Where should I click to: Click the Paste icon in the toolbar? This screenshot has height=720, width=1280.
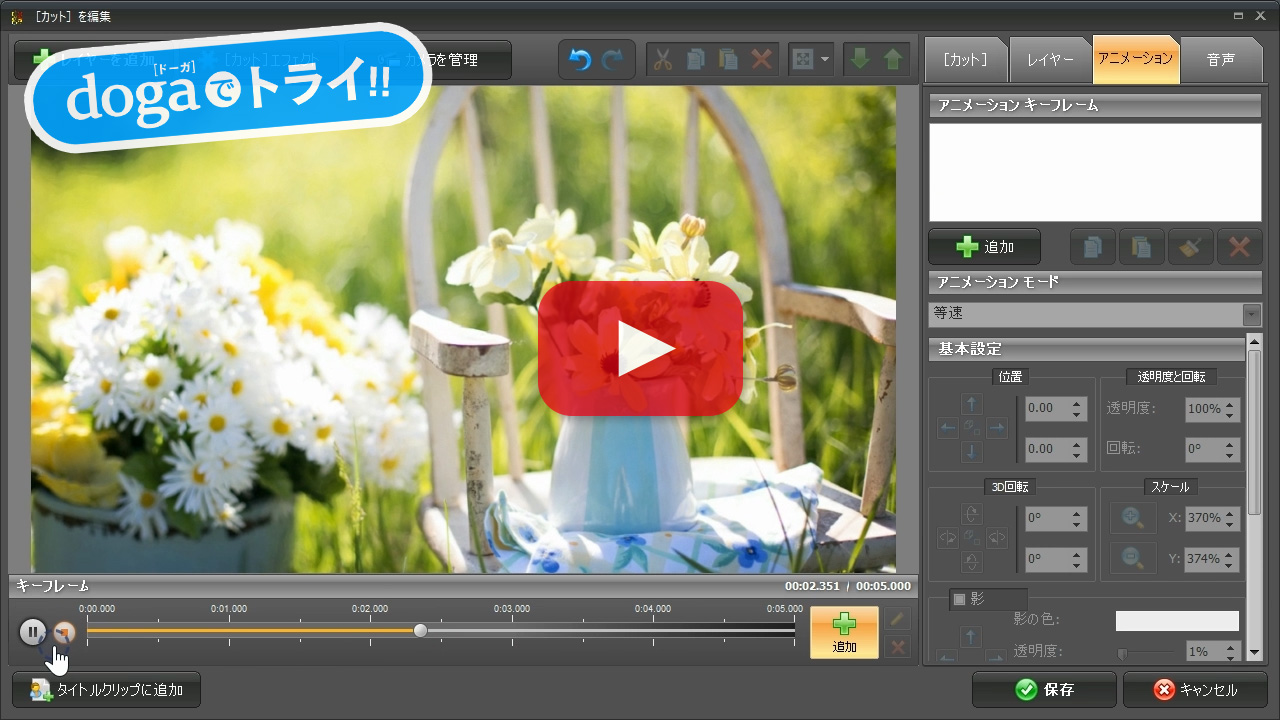point(728,58)
